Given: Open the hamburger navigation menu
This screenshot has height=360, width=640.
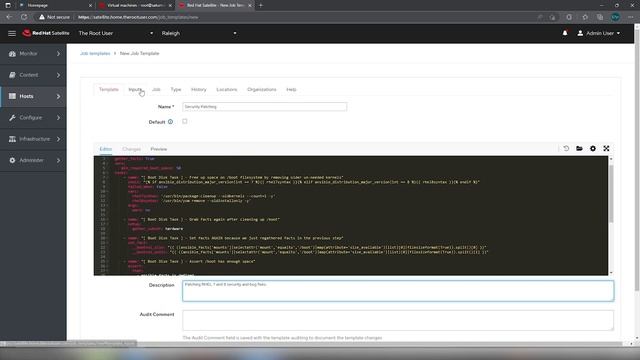Looking at the screenshot, I should coord(12,33).
